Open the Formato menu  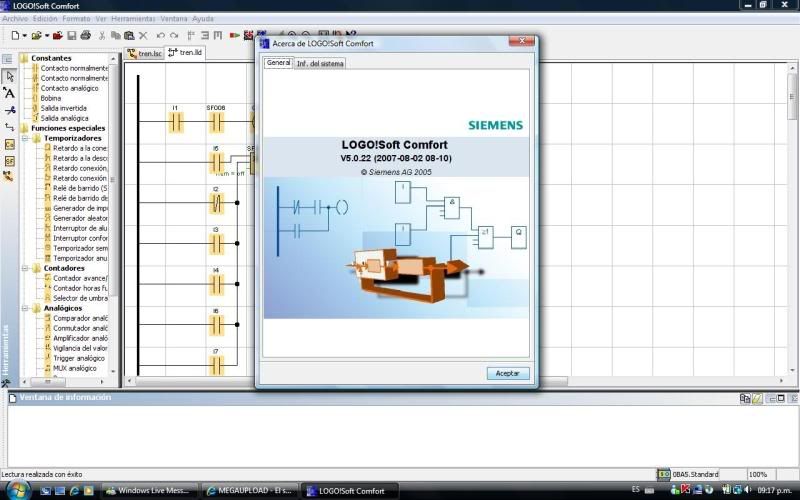pos(76,19)
